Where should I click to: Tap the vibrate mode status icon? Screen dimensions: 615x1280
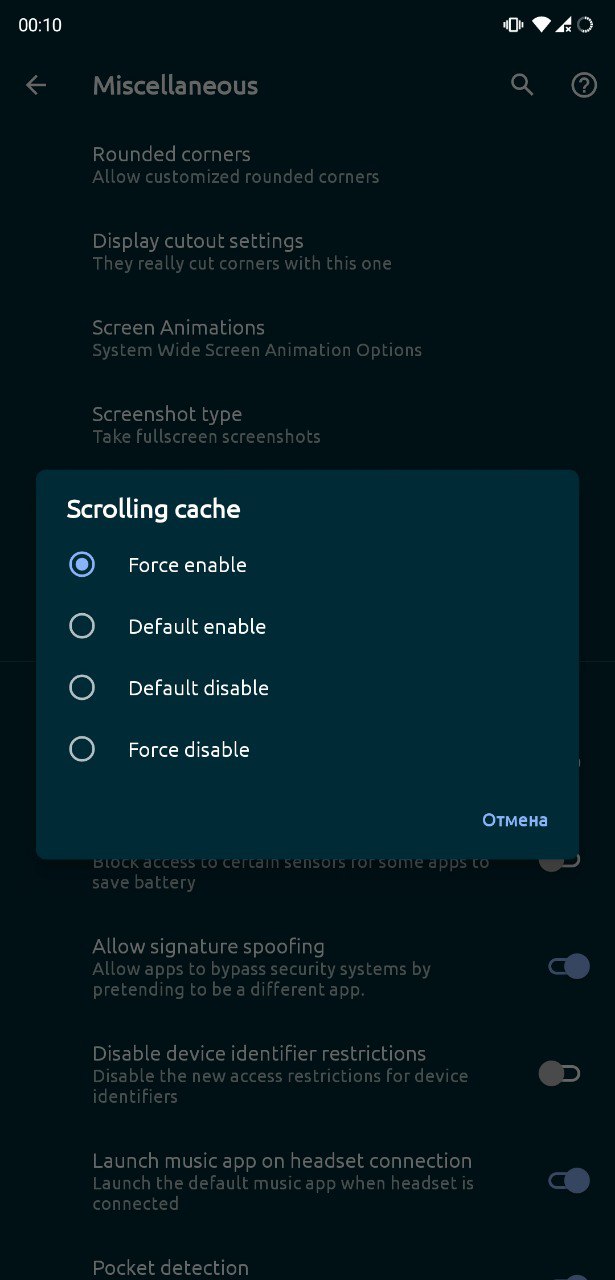point(513,25)
